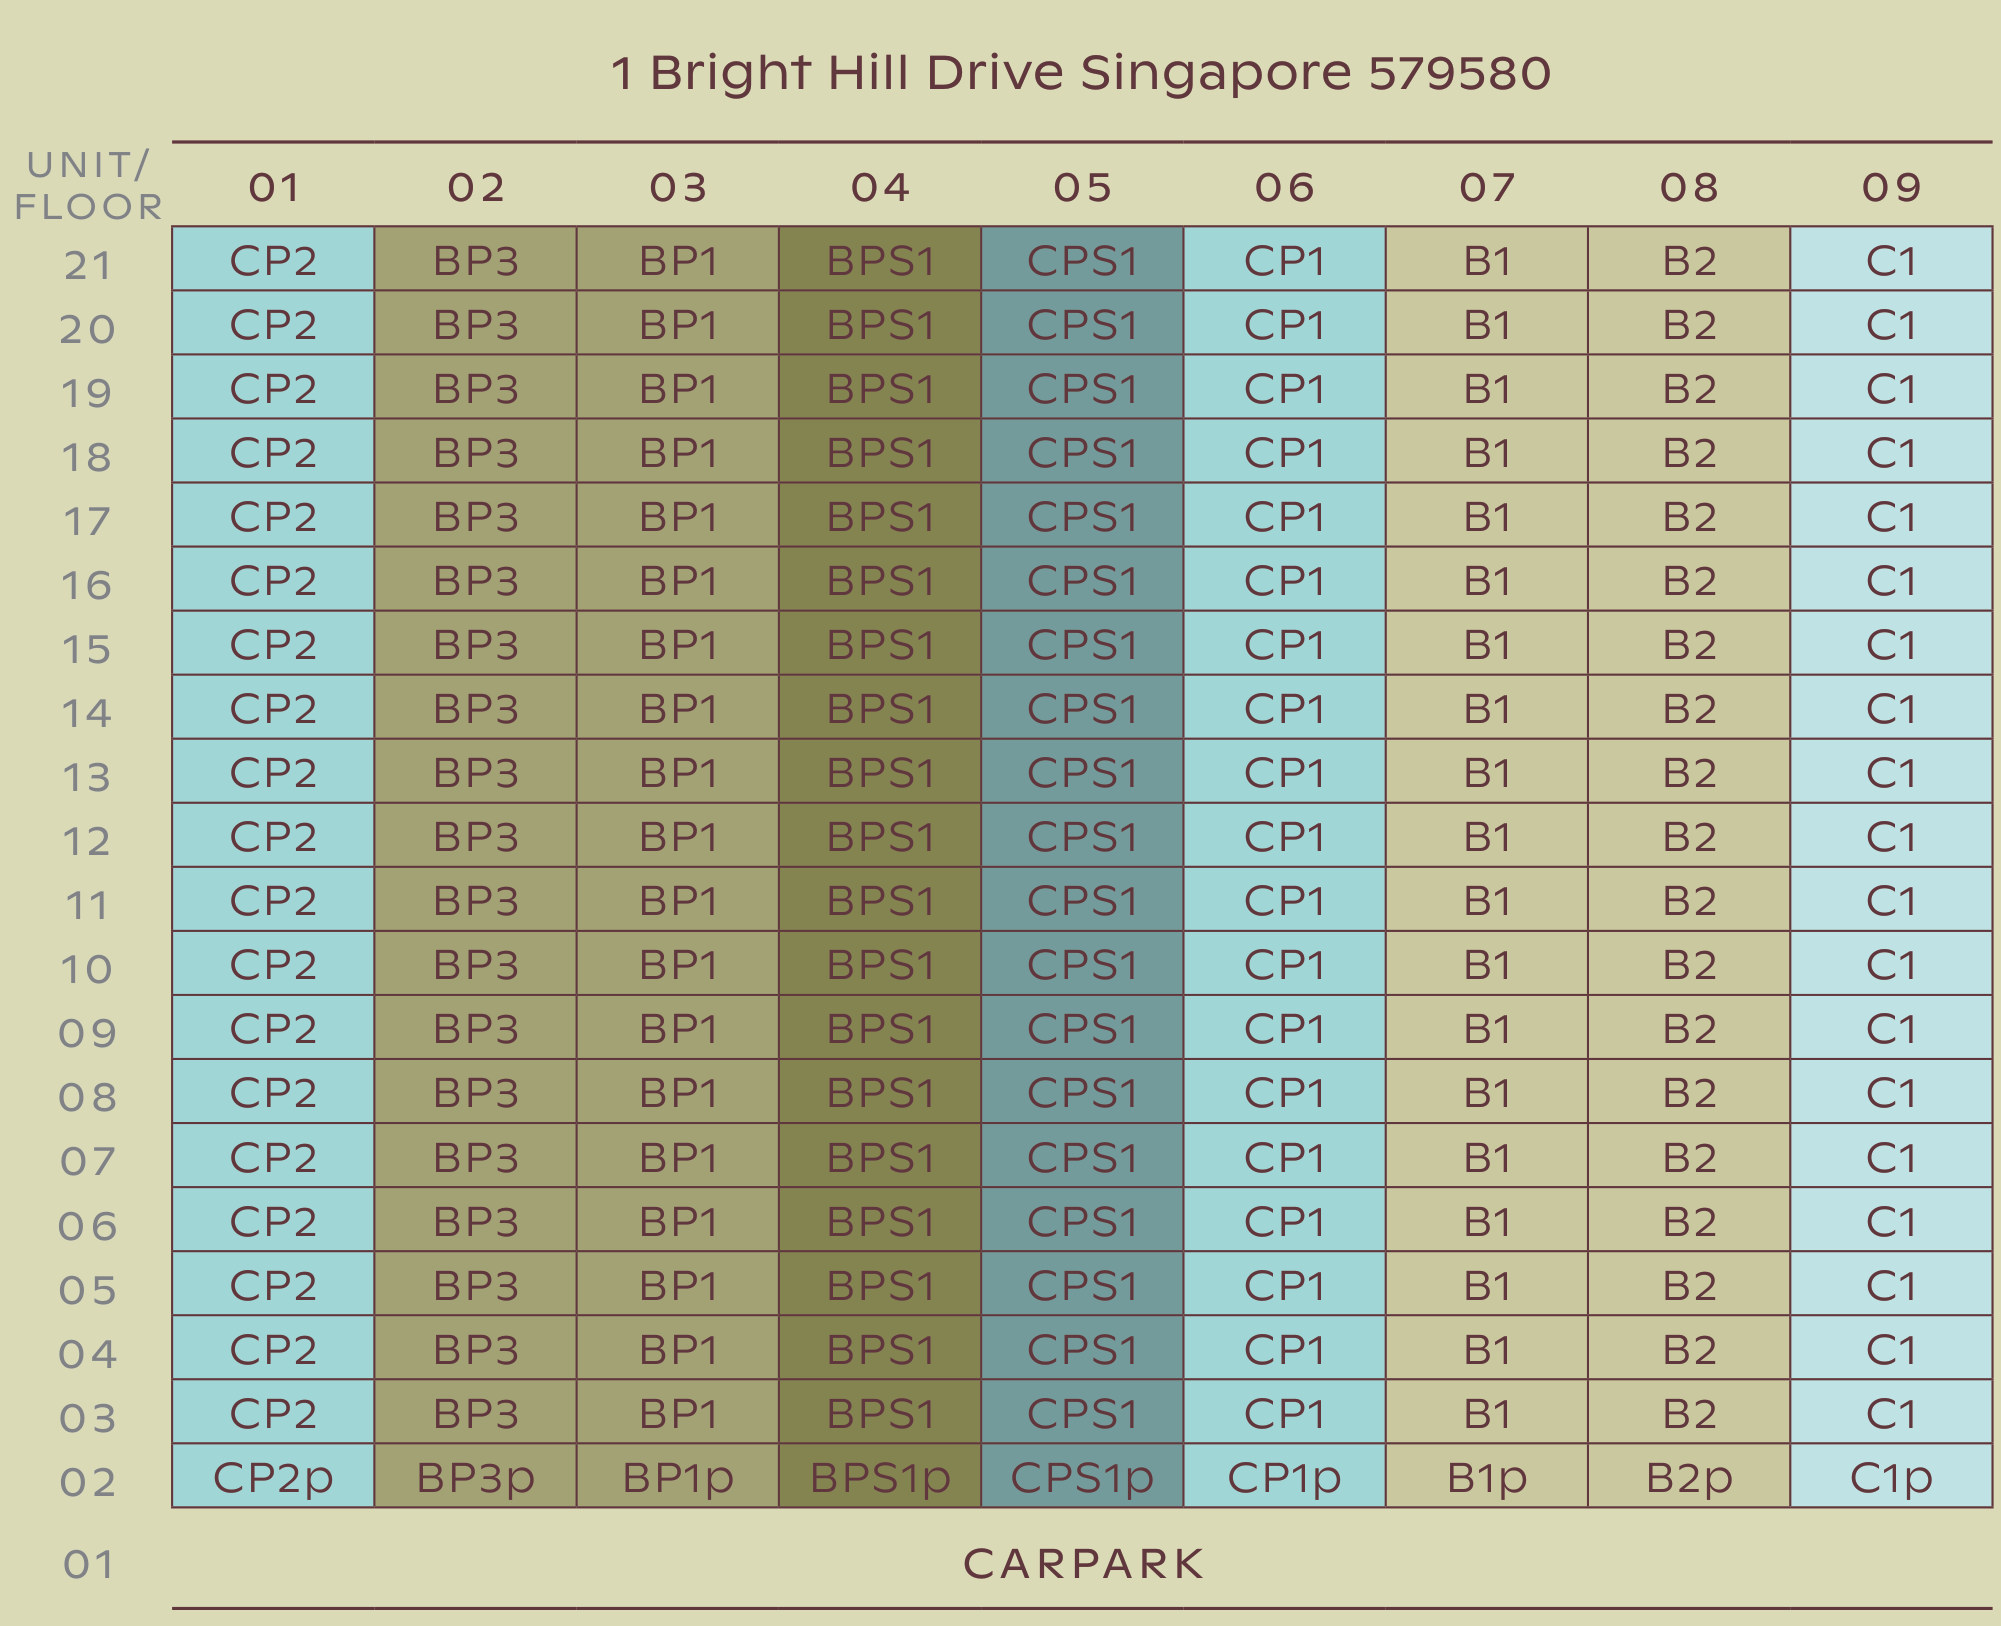Click the BP1 cell on floor 10
2001x1626 pixels.
click(x=678, y=963)
